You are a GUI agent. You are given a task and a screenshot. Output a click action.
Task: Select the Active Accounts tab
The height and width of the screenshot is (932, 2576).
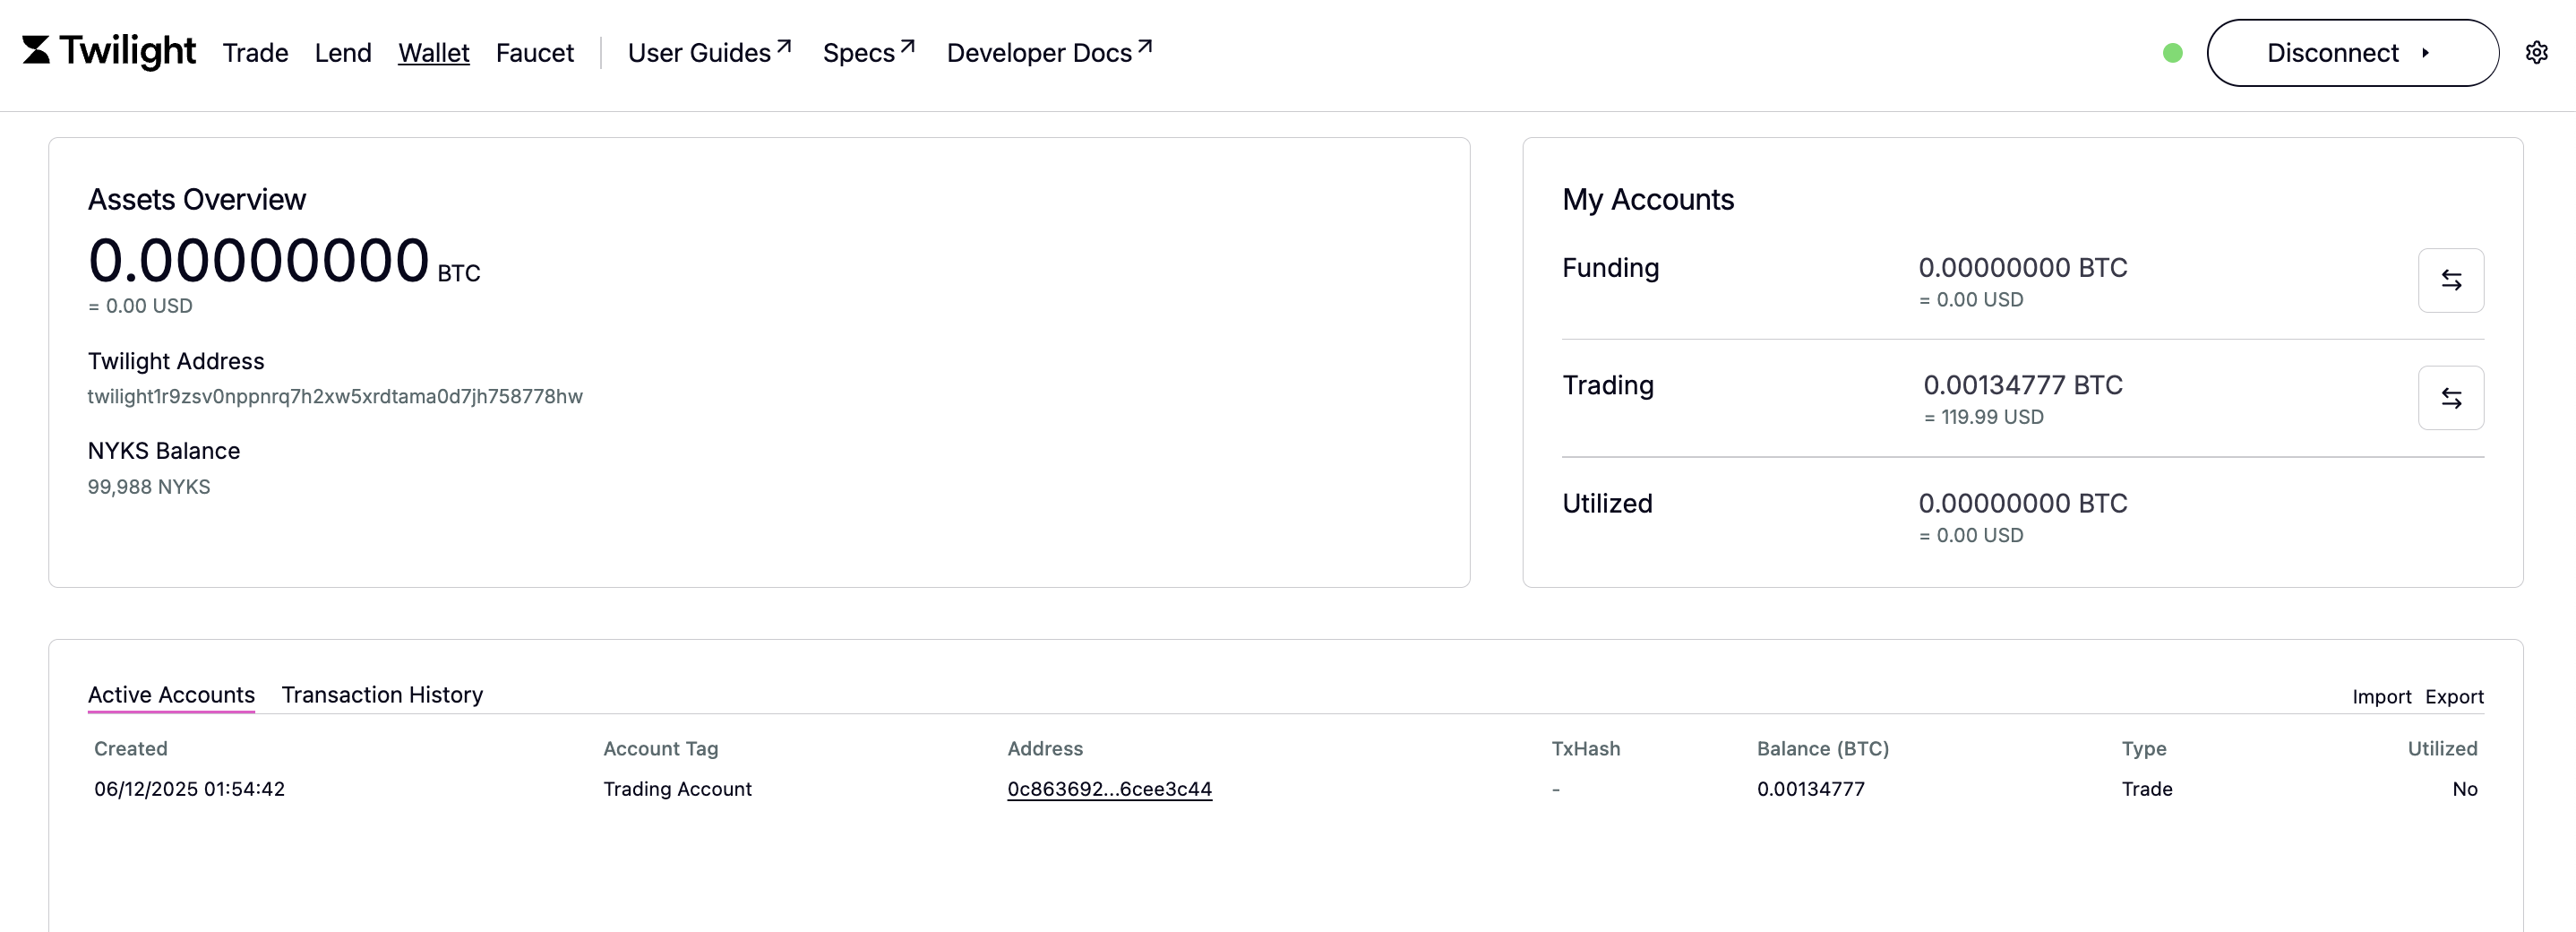coord(171,694)
